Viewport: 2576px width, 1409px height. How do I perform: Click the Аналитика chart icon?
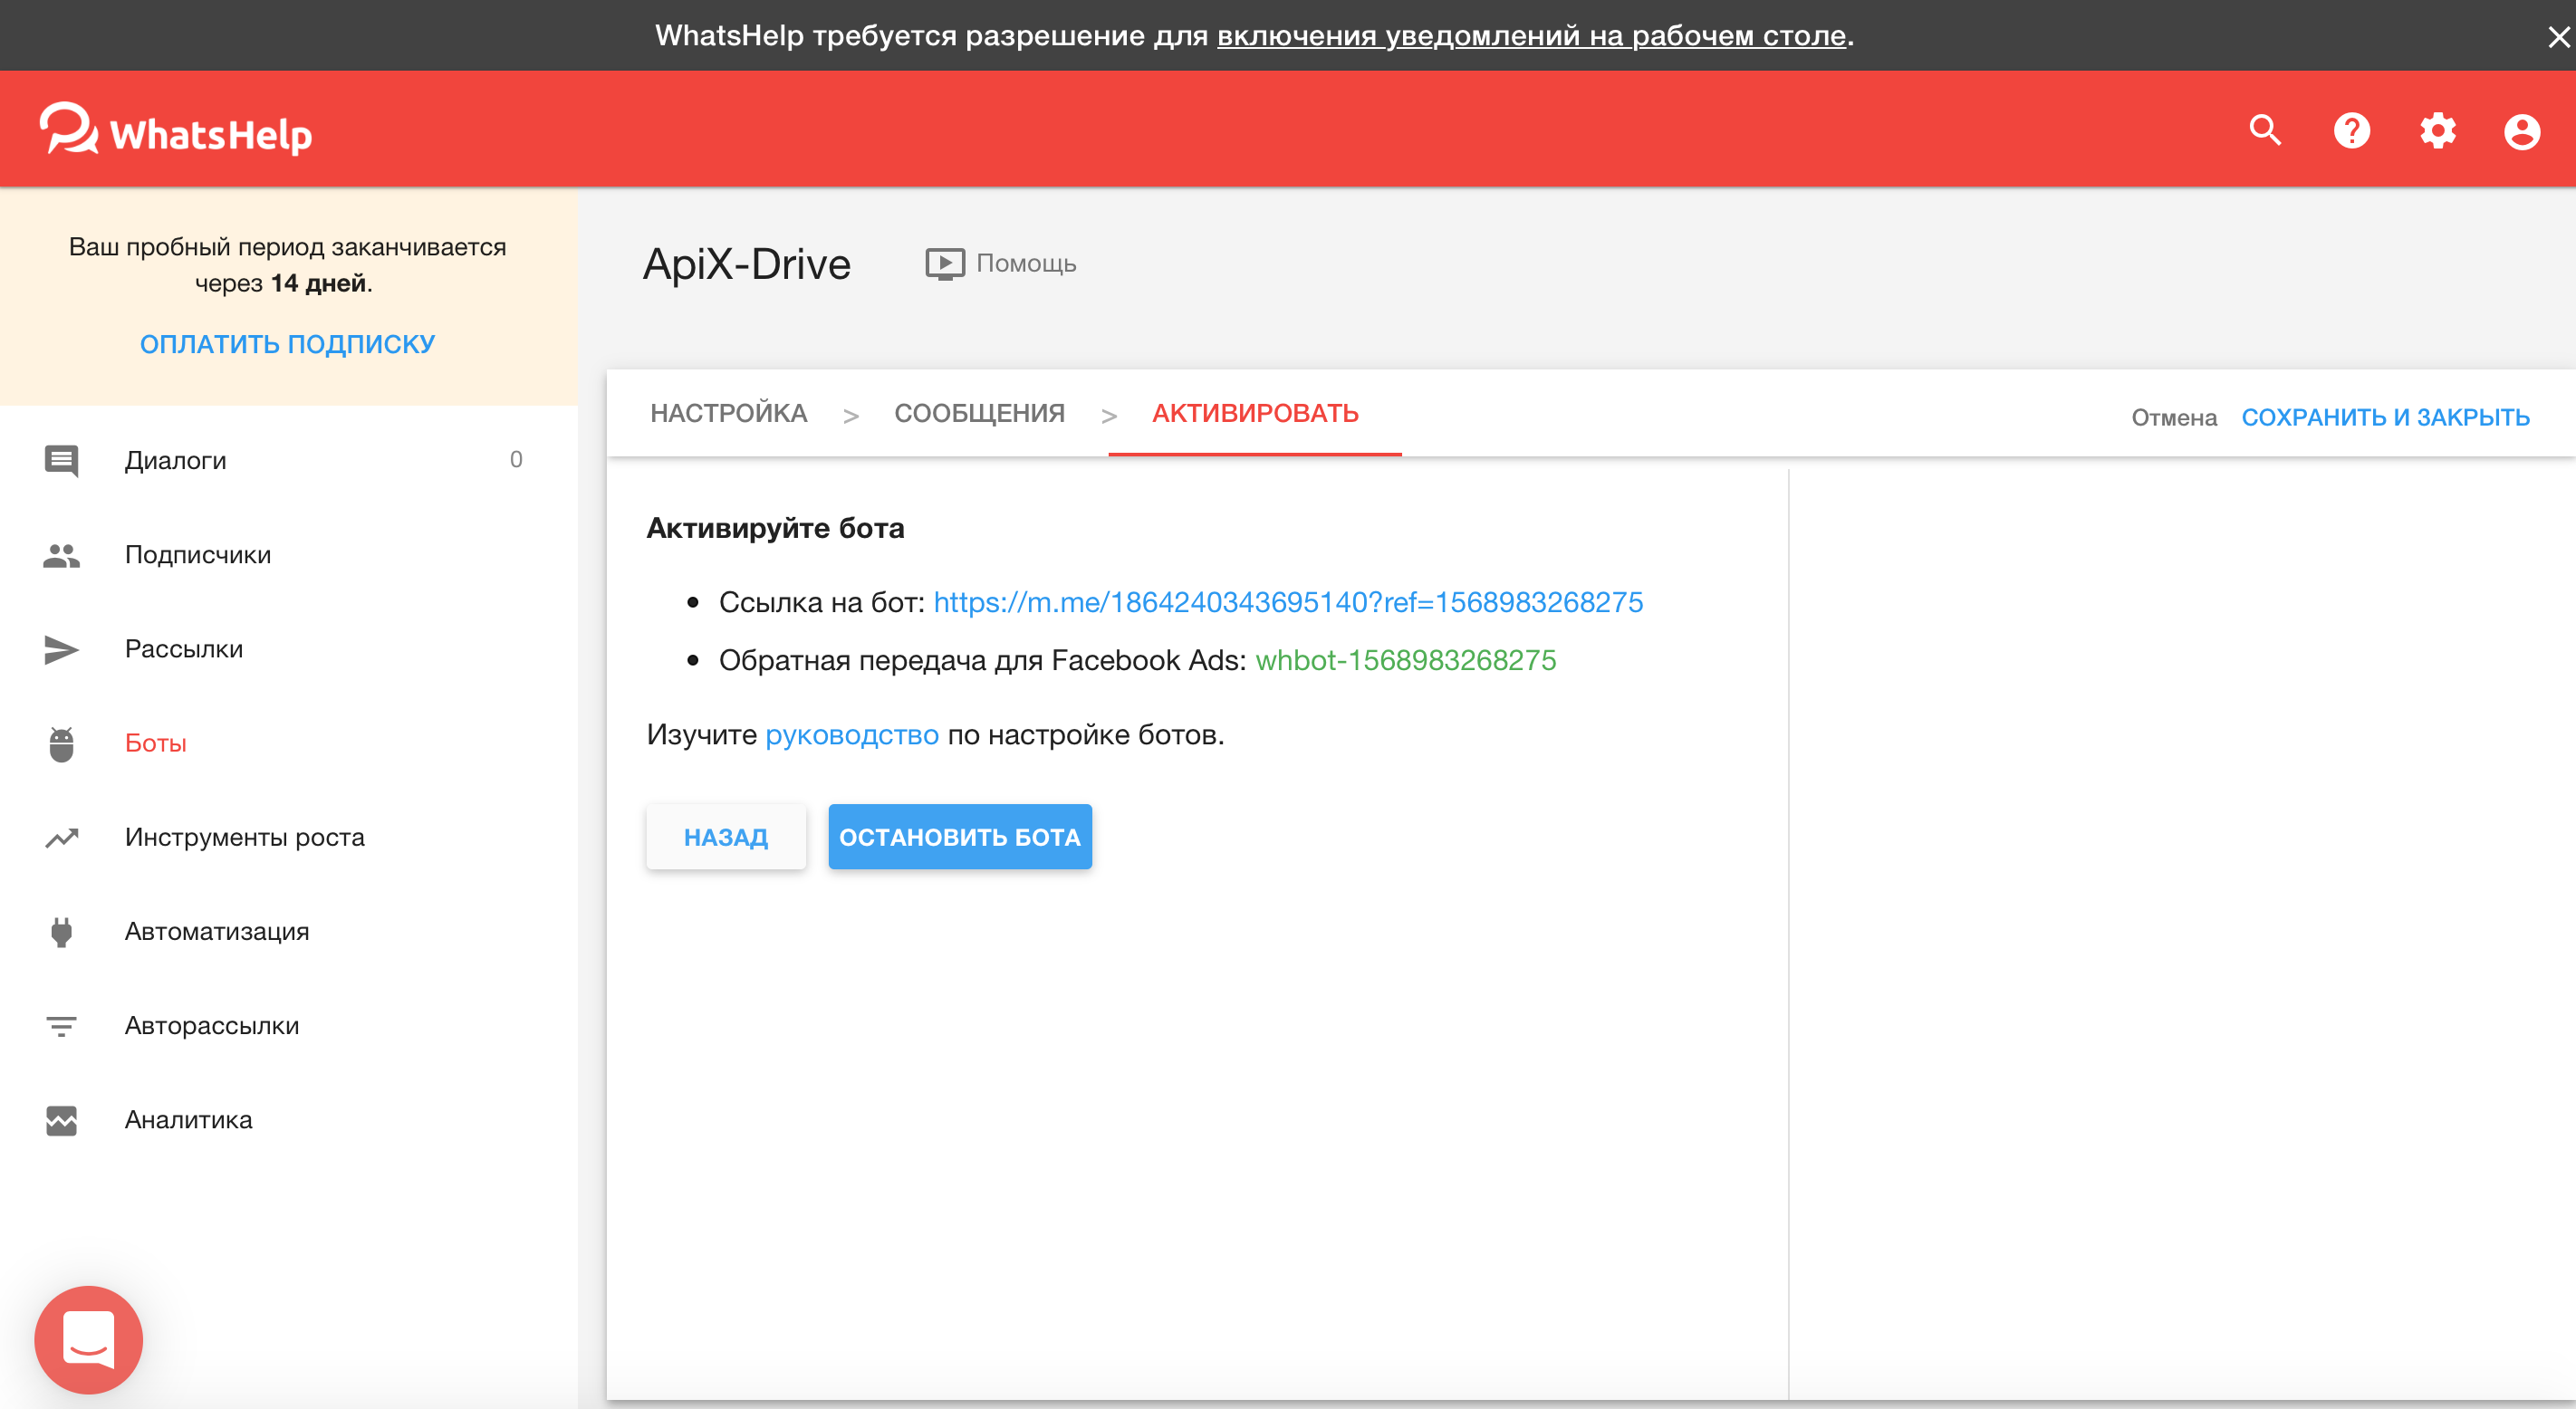click(62, 1120)
